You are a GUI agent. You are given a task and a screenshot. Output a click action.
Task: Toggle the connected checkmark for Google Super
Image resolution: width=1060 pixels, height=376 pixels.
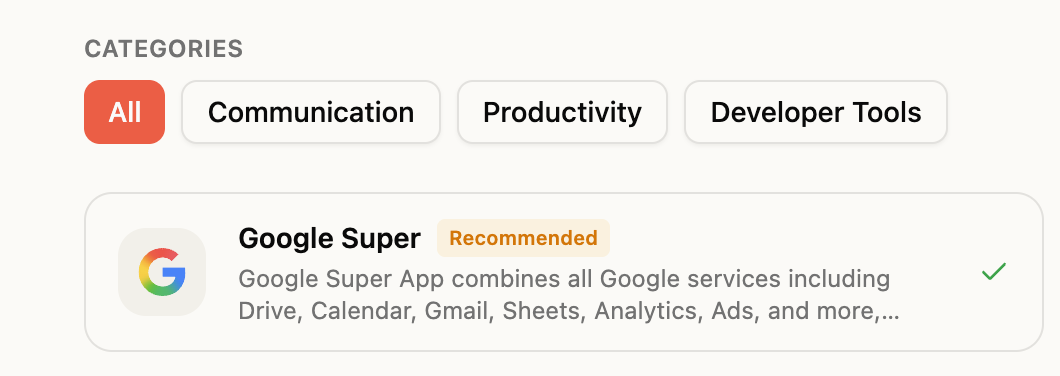tap(994, 272)
